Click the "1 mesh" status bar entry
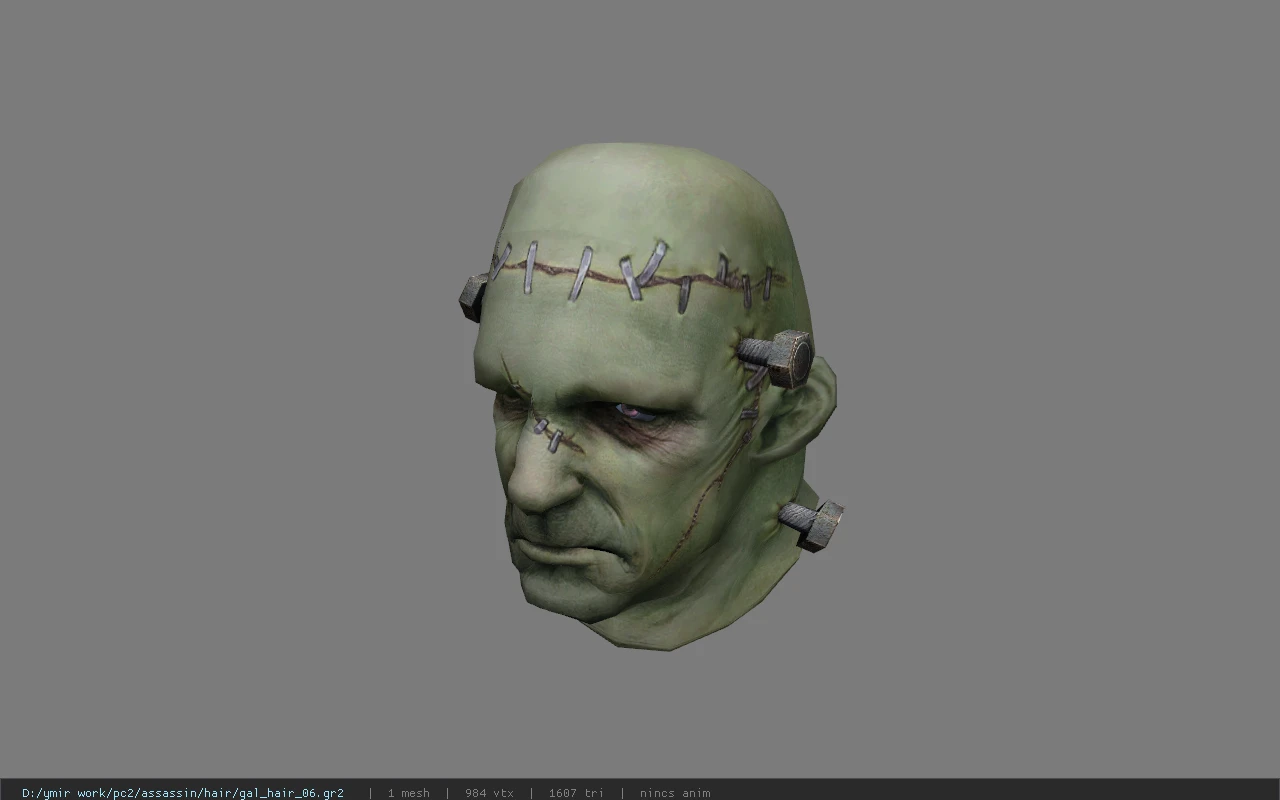Image resolution: width=1280 pixels, height=800 pixels. (x=409, y=793)
